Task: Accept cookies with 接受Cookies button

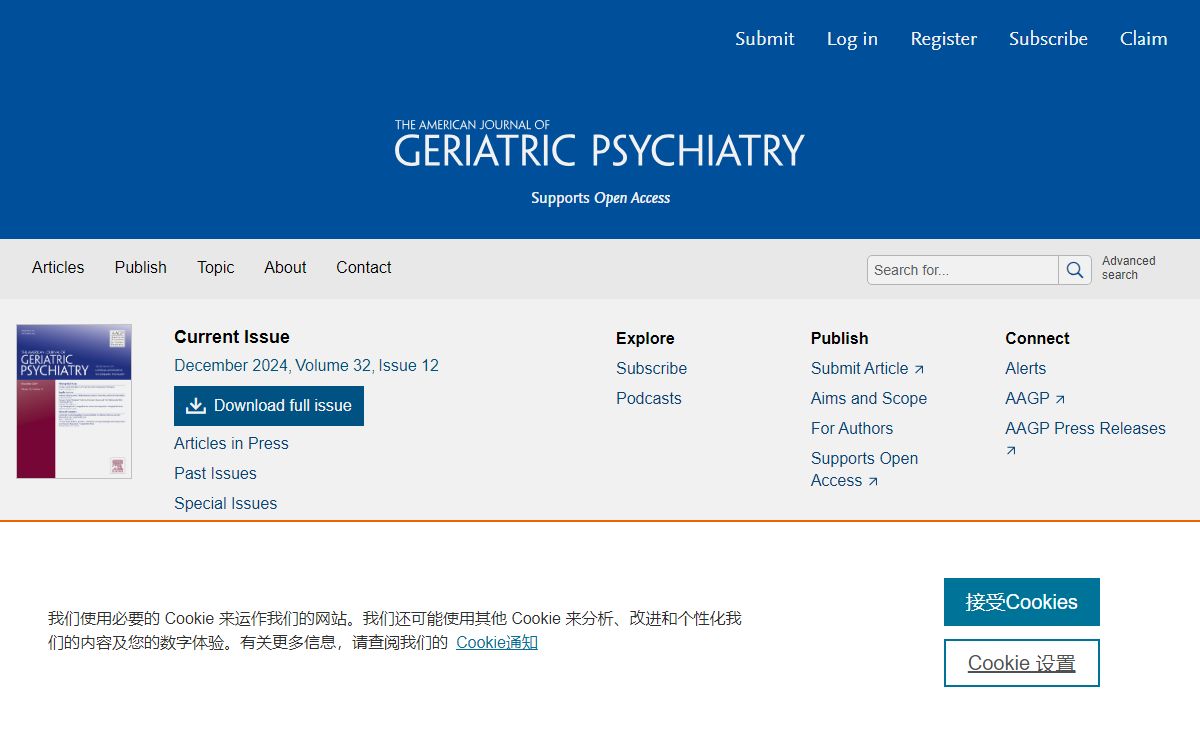Action: 1022,602
